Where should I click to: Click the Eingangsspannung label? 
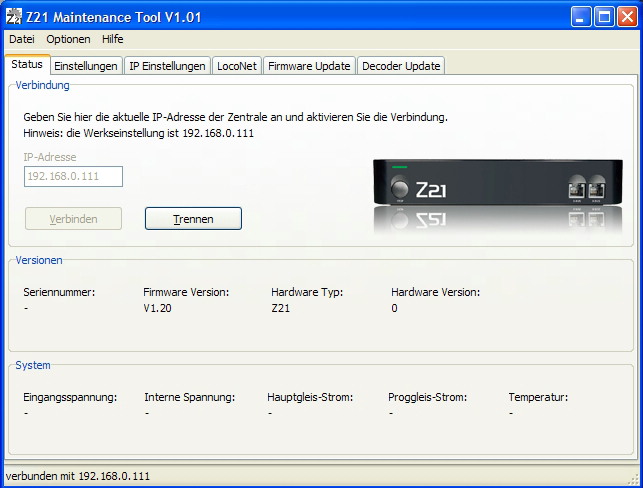pos(70,397)
